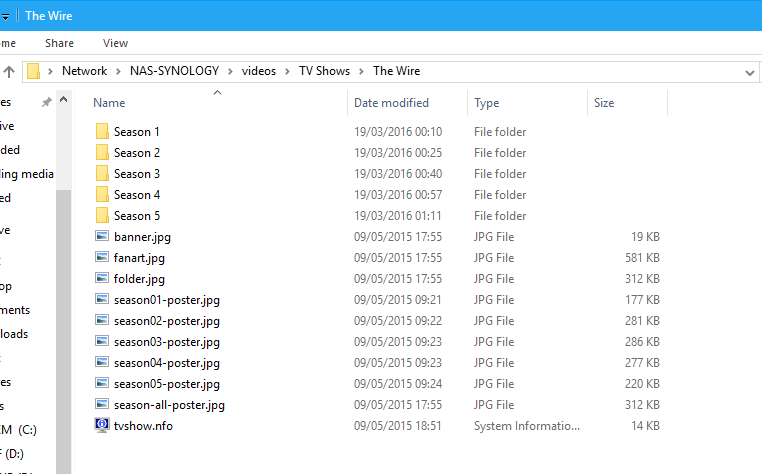
Task: Go up one folder level with Up arrow
Action: point(9,72)
